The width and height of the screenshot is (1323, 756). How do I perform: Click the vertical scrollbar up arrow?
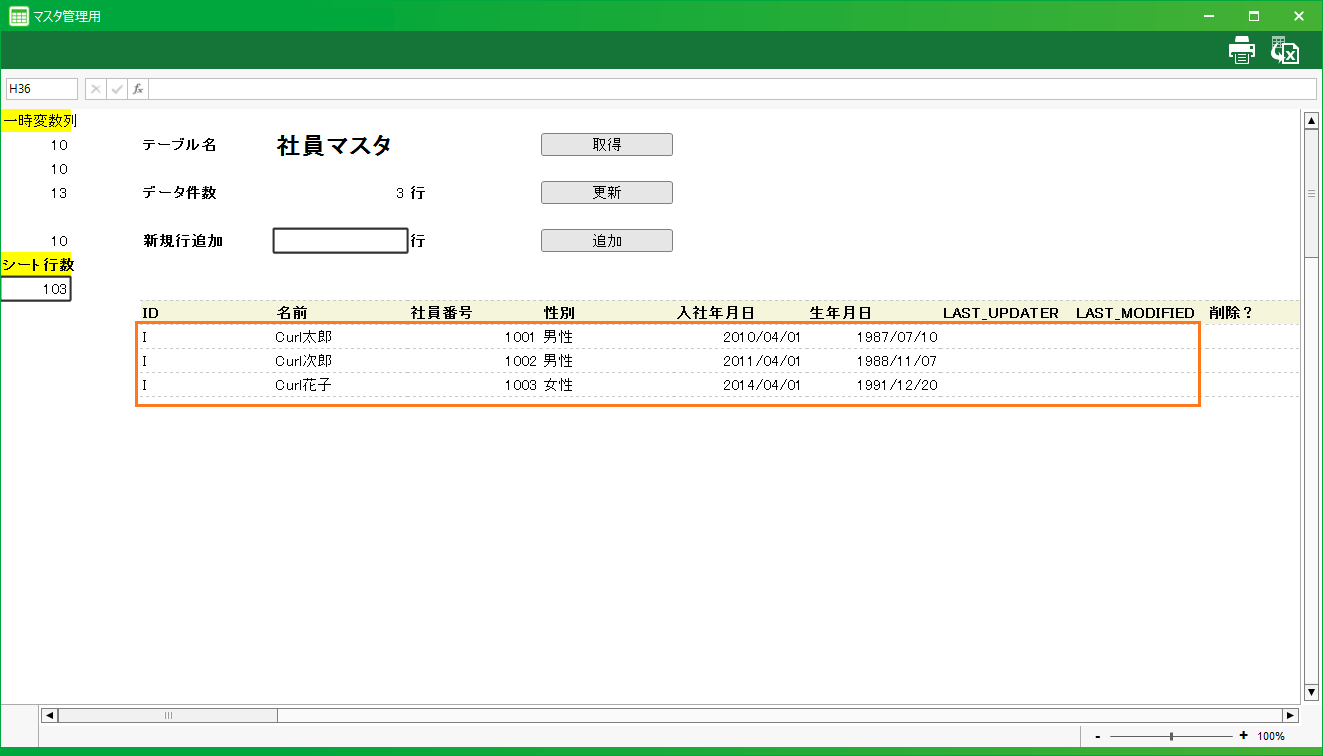point(1311,121)
